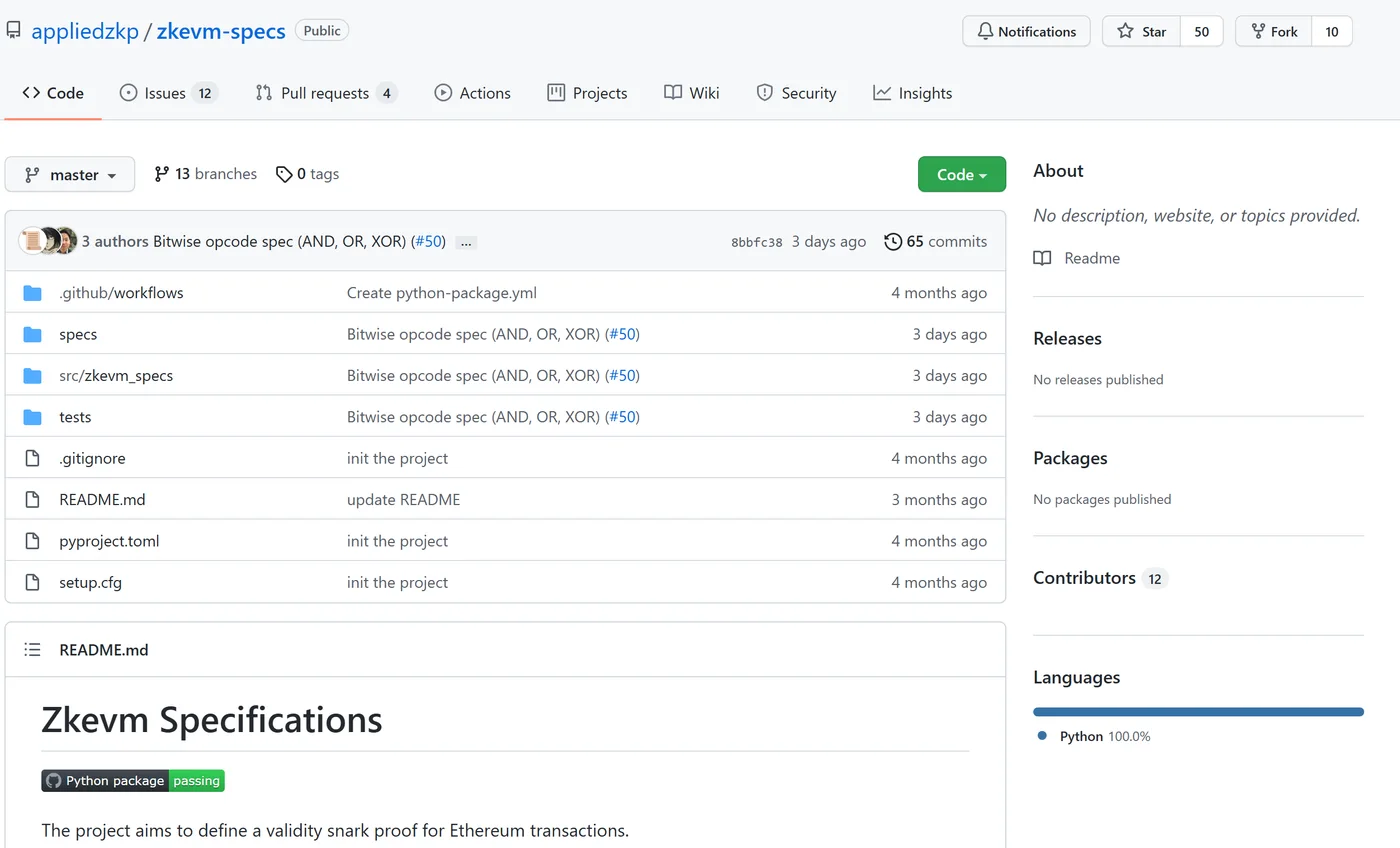Open the Insights tab
Screen dimensions: 1400x848
[912, 93]
